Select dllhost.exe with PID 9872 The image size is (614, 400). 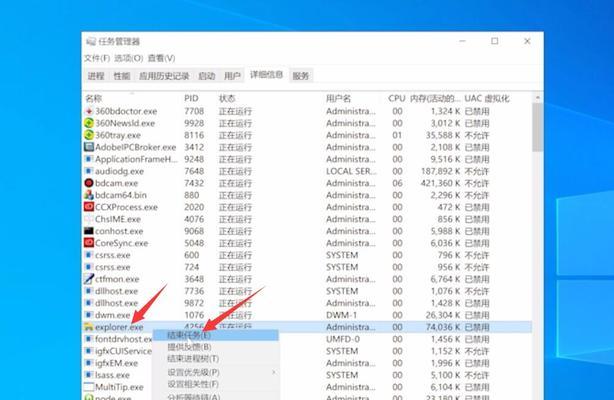307,303
